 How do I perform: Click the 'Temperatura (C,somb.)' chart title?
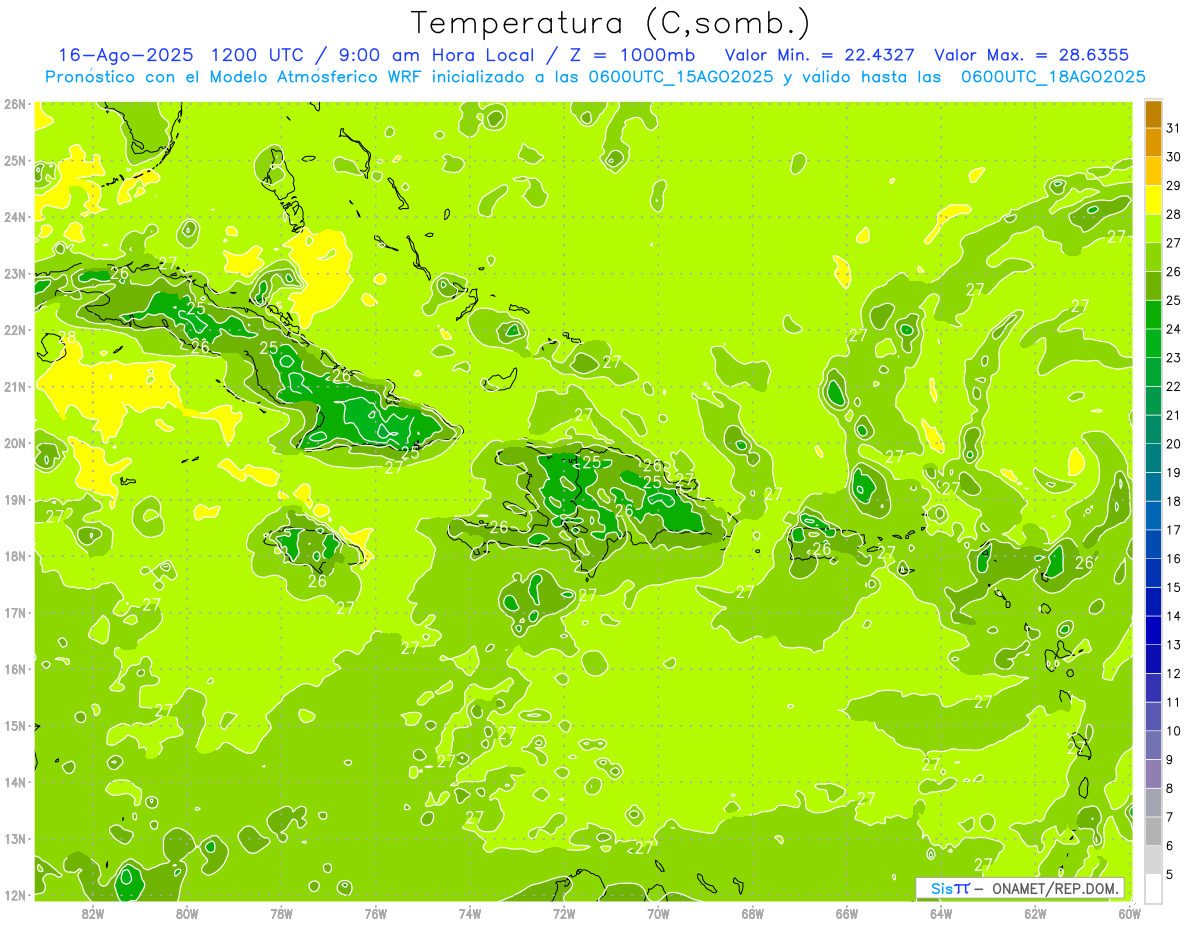(611, 23)
